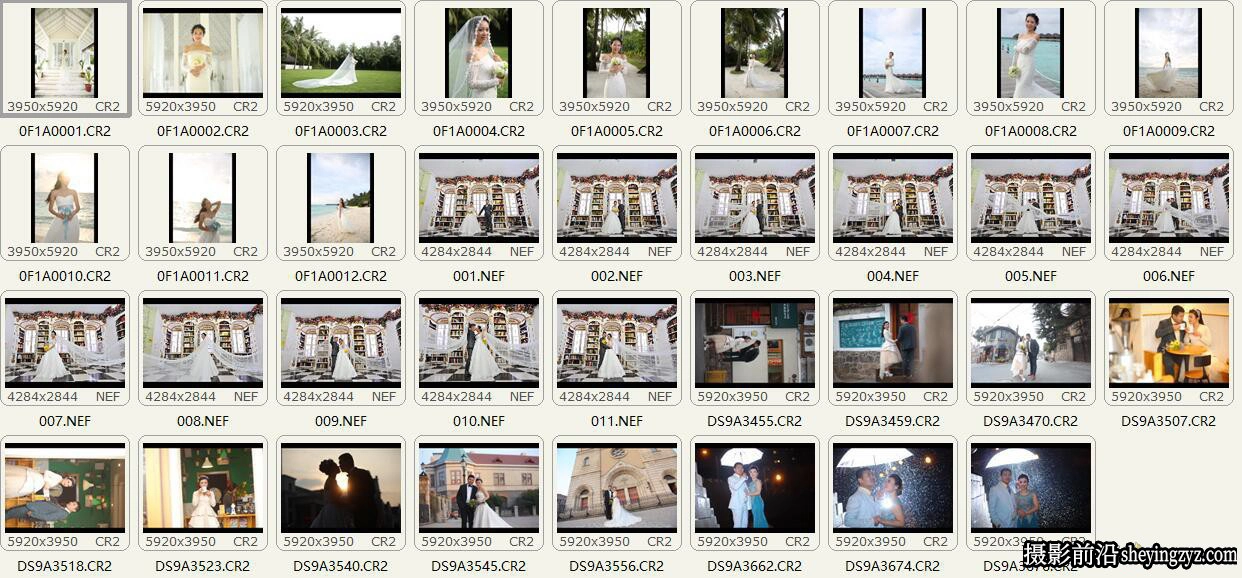This screenshot has width=1242, height=578.
Task: Click the file name 010.NEF
Action: tap(479, 421)
